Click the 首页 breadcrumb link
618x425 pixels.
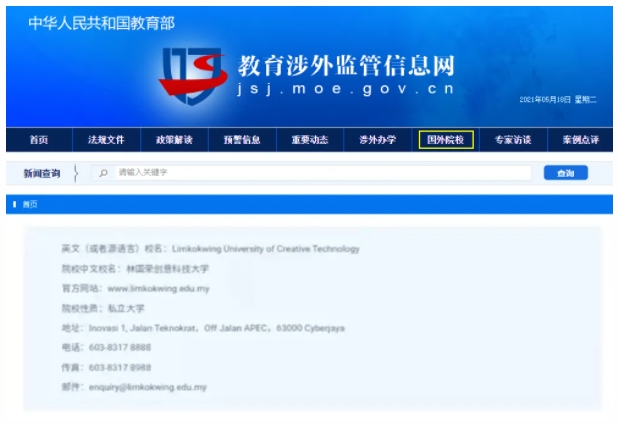(x=30, y=204)
